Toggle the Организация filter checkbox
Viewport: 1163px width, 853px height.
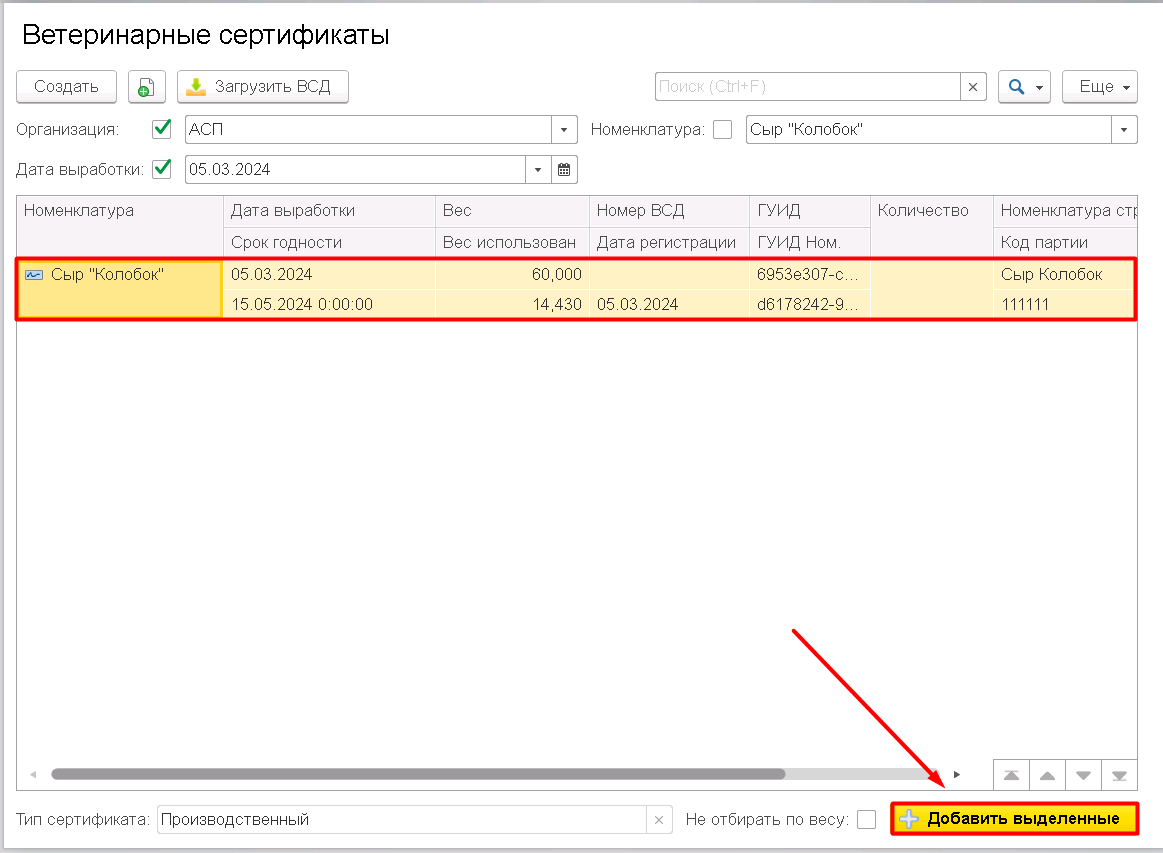pyautogui.click(x=162, y=129)
